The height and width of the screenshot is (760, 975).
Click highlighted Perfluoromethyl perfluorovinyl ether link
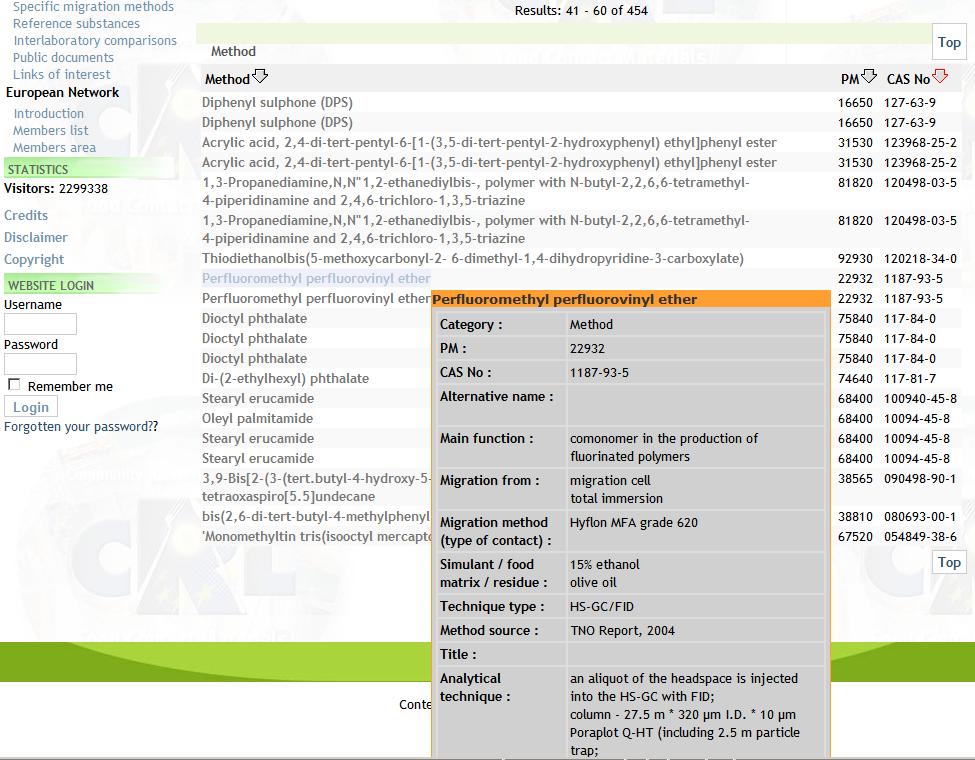[316, 279]
